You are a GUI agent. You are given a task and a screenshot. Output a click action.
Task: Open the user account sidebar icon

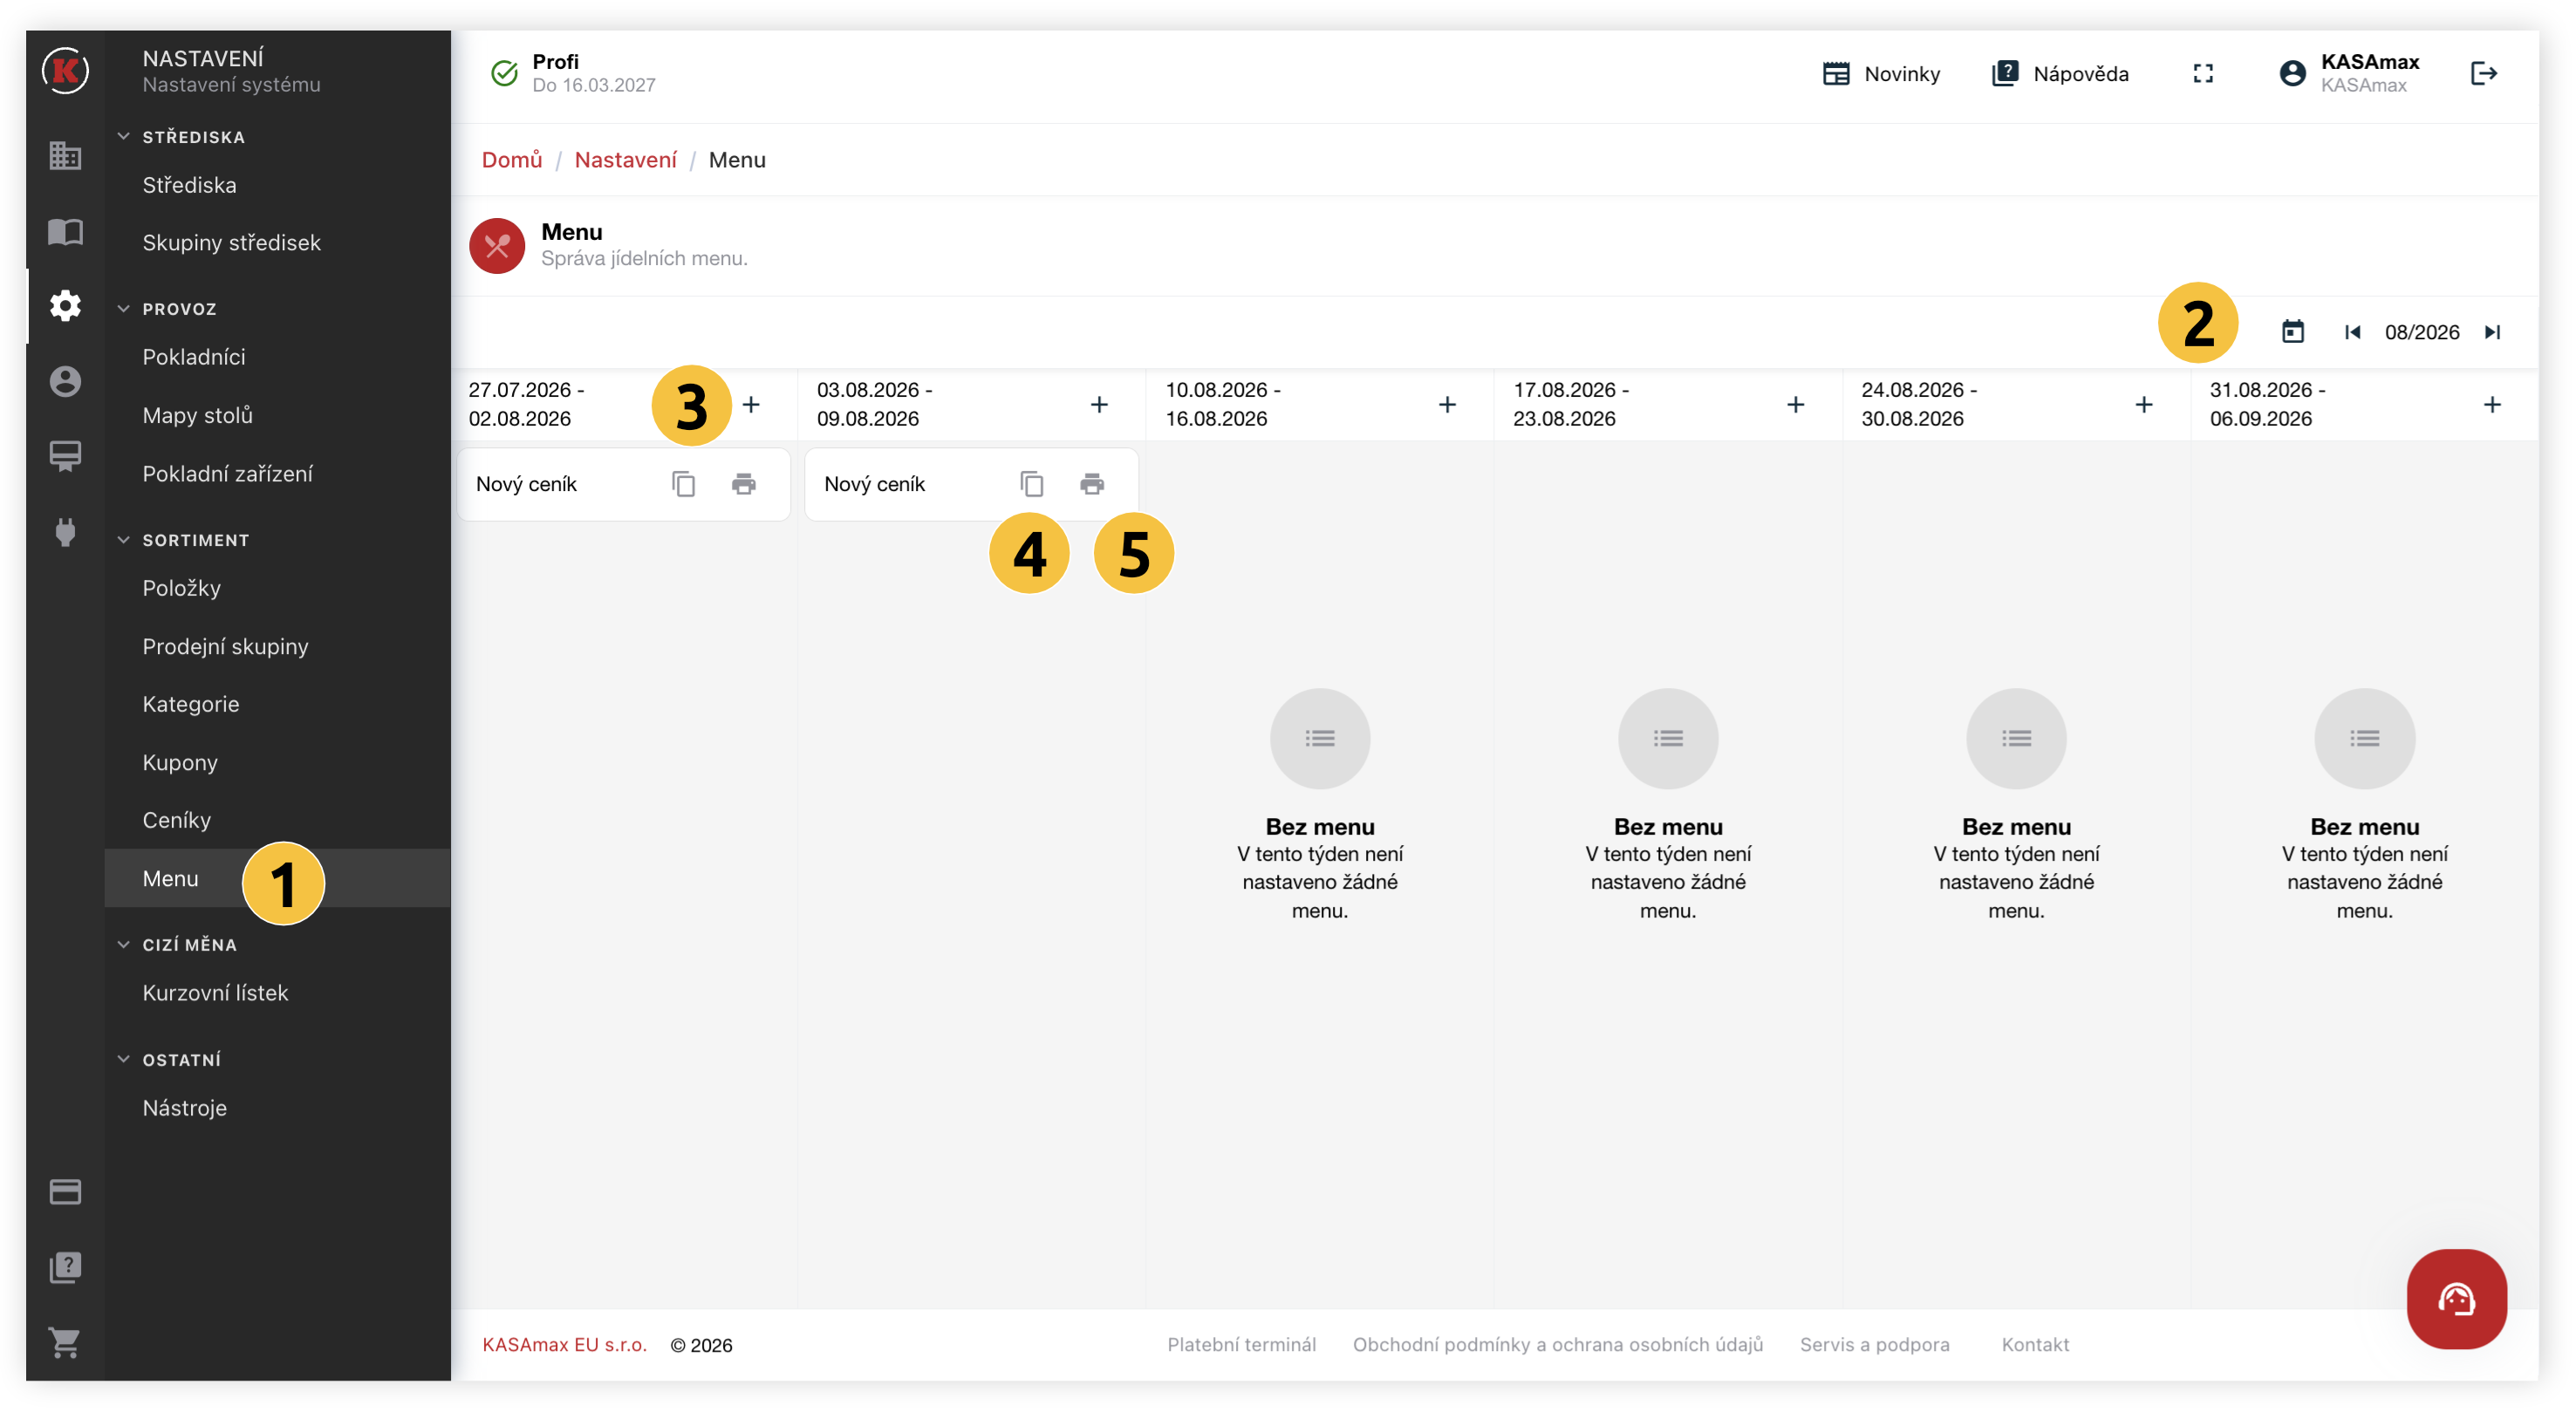pyautogui.click(x=65, y=382)
